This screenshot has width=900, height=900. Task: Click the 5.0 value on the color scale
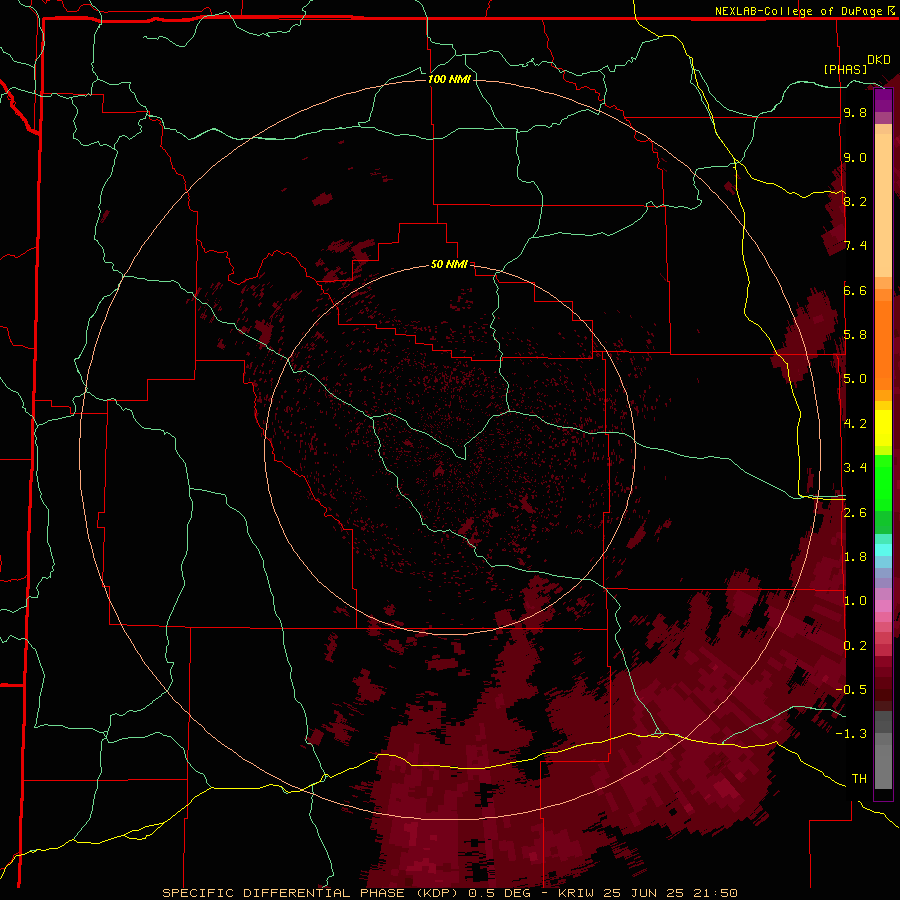pos(855,379)
